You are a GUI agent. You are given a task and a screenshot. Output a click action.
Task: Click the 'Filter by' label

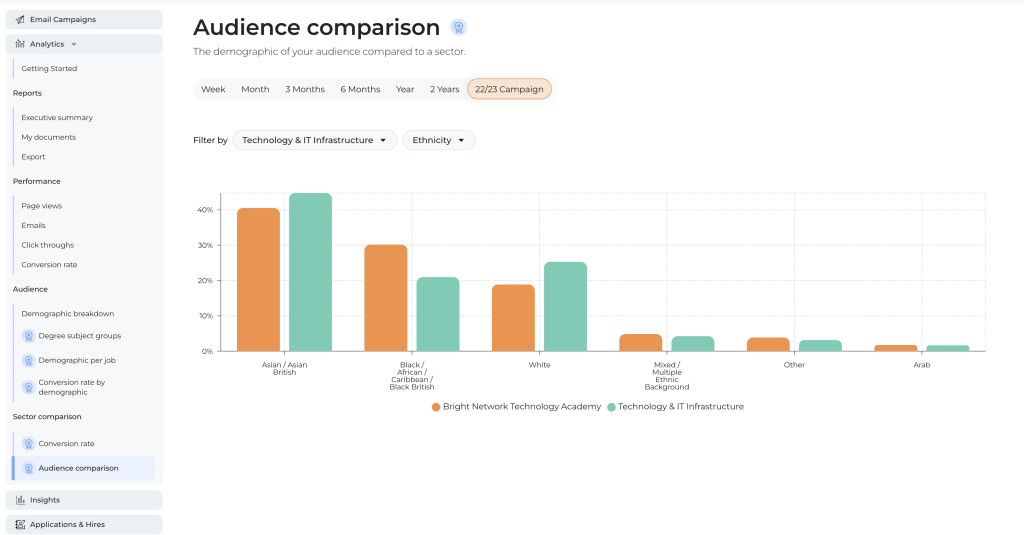point(210,140)
